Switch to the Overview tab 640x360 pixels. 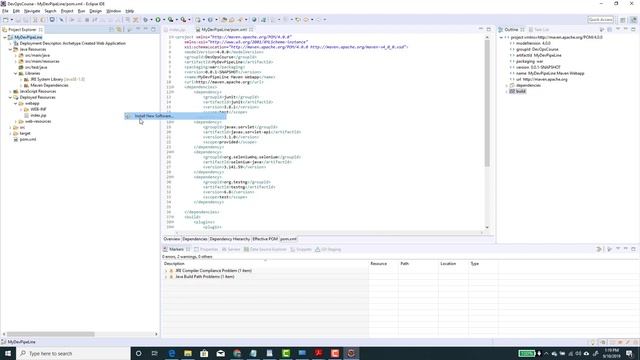click(x=171, y=239)
